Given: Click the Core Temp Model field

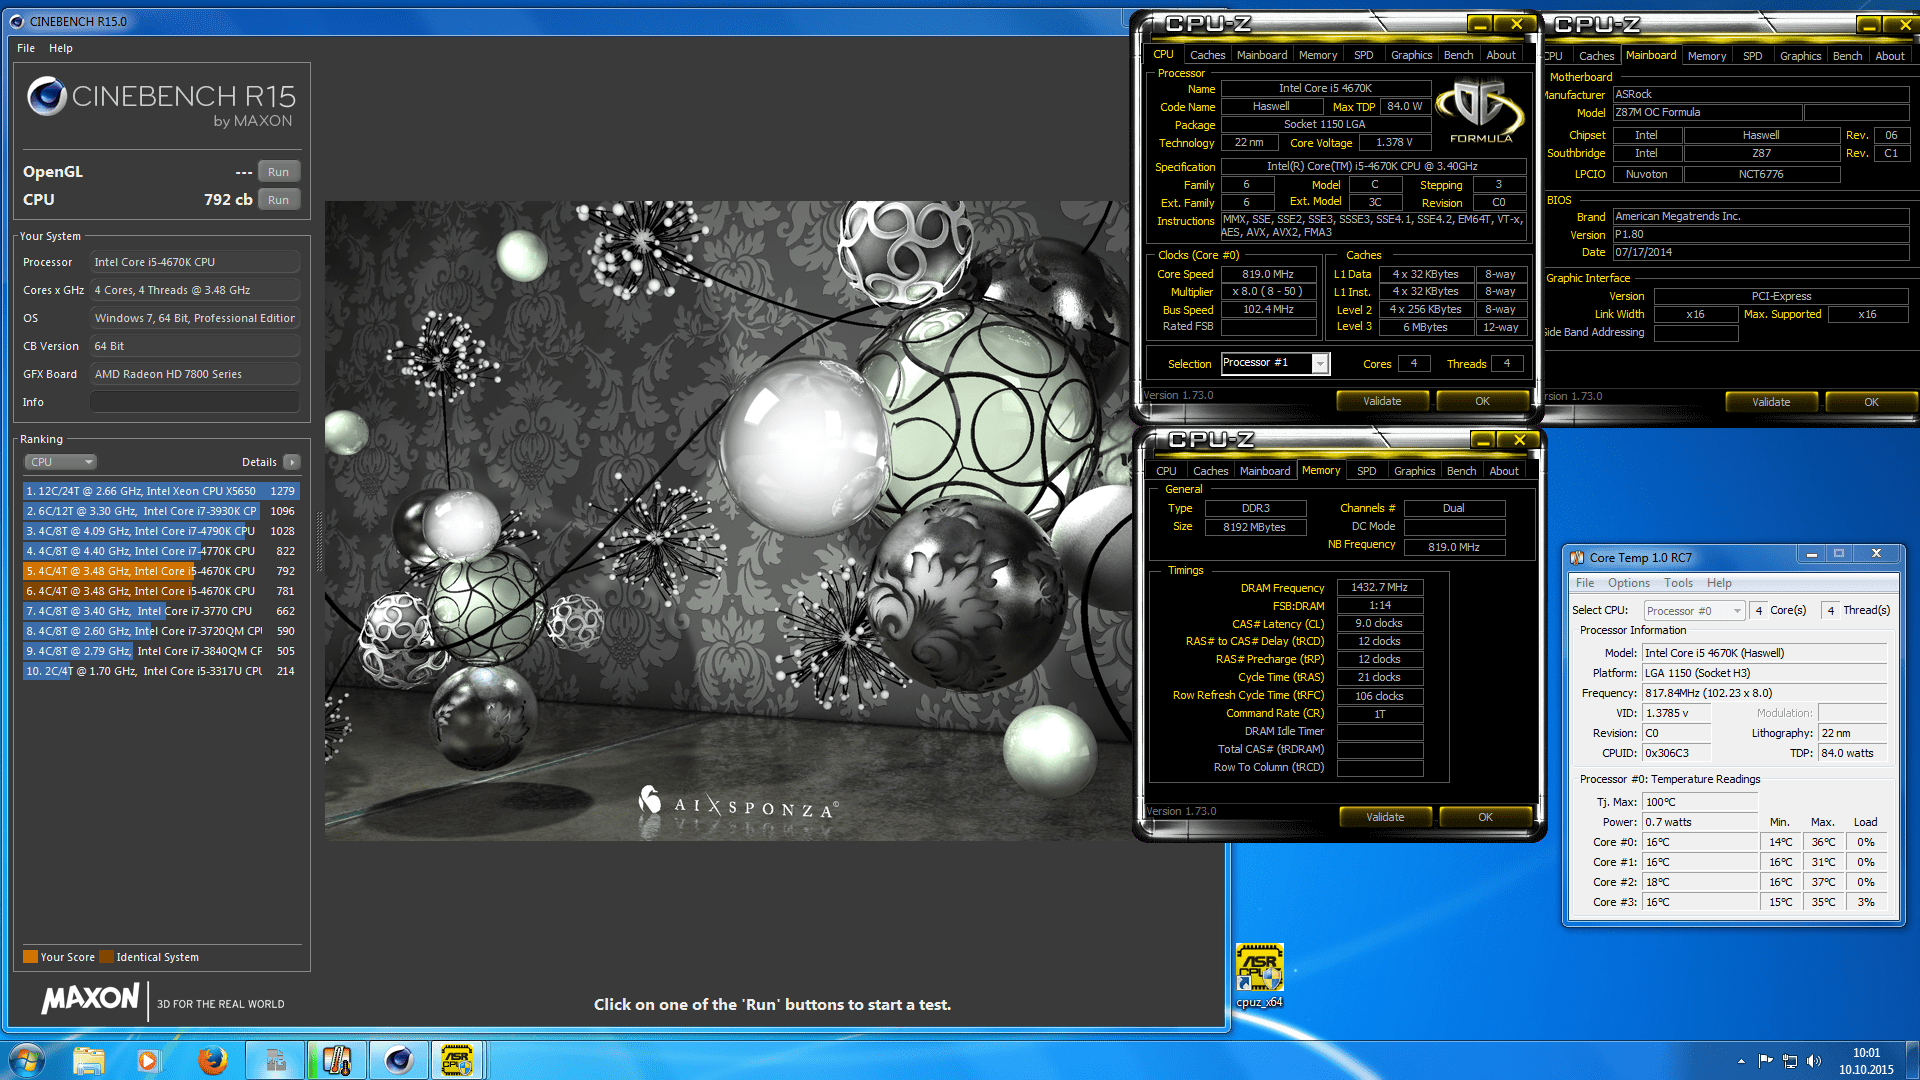Looking at the screenshot, I should 1765,653.
